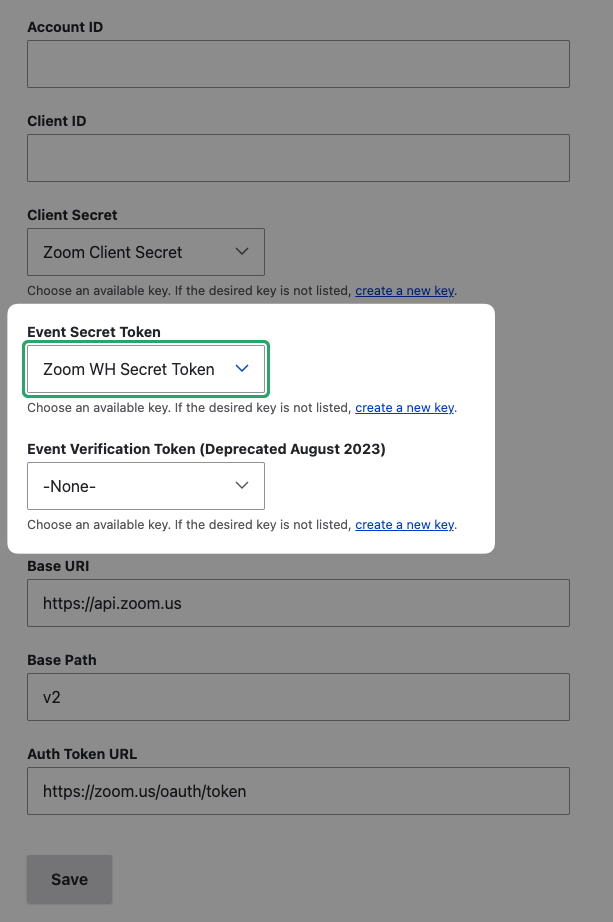Click the 'Event Secret Token' label
This screenshot has height=922, width=613.
tap(94, 332)
